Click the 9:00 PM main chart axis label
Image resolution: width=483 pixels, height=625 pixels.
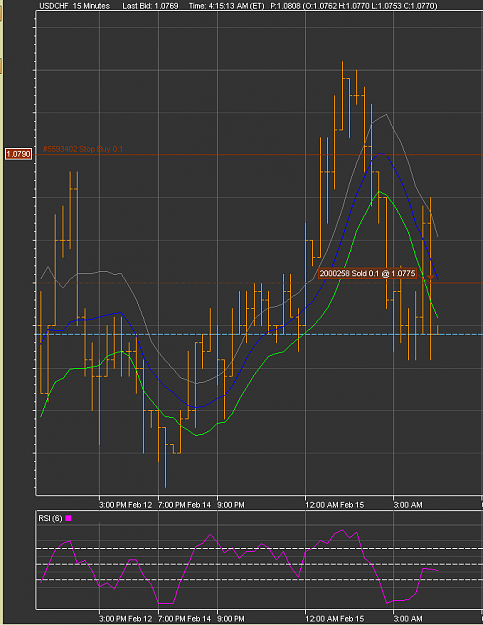(x=231, y=505)
